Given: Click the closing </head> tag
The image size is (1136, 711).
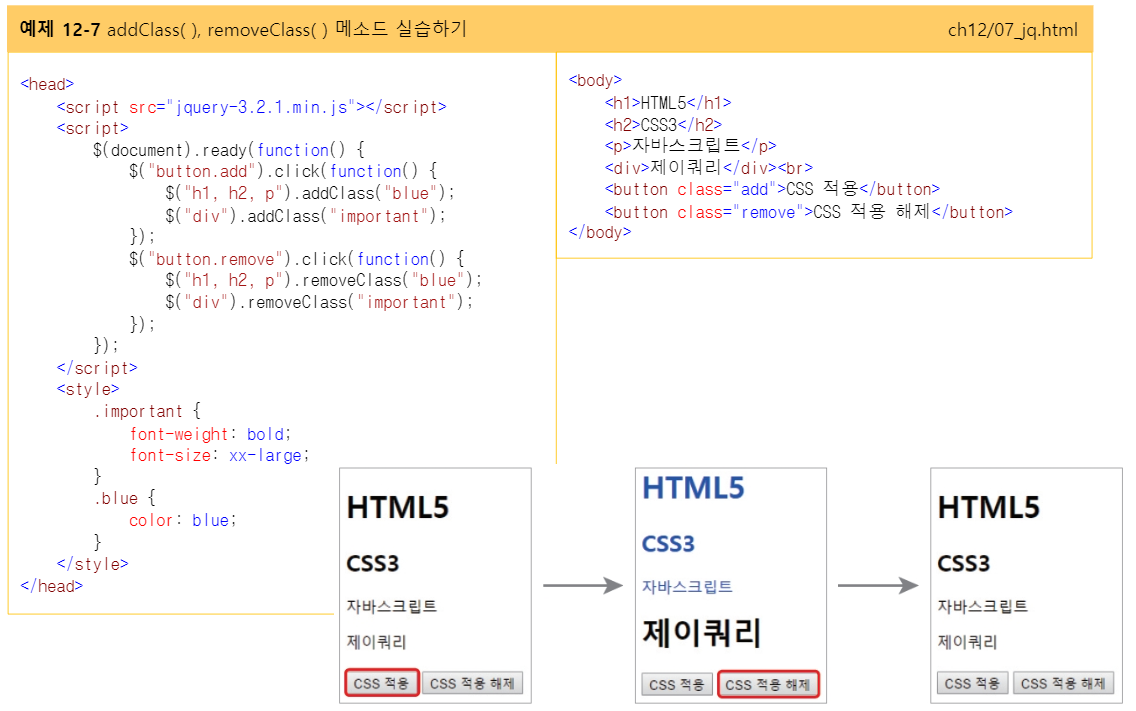Looking at the screenshot, I should coord(51,586).
